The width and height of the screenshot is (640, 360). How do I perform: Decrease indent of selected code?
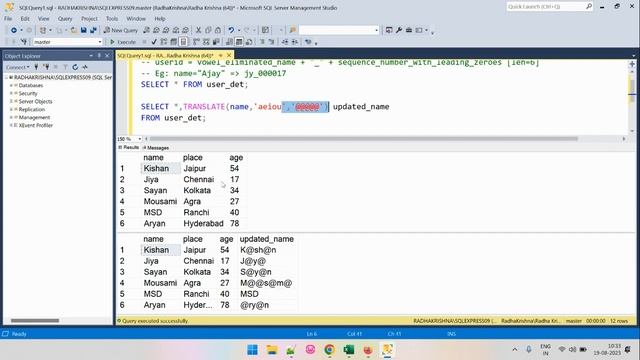(285, 42)
